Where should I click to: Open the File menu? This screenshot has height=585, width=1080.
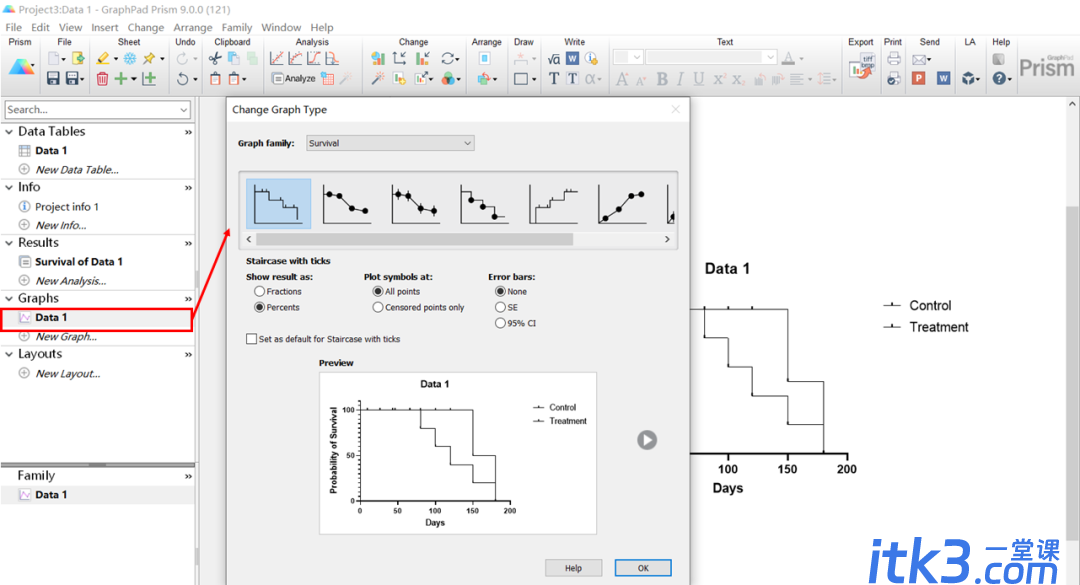coord(14,28)
